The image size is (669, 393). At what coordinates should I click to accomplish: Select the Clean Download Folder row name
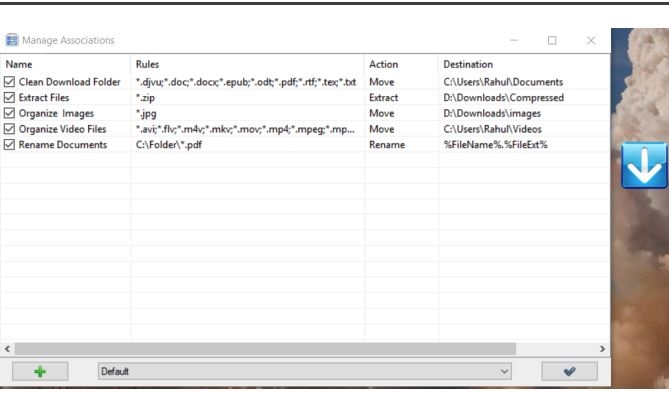70,82
